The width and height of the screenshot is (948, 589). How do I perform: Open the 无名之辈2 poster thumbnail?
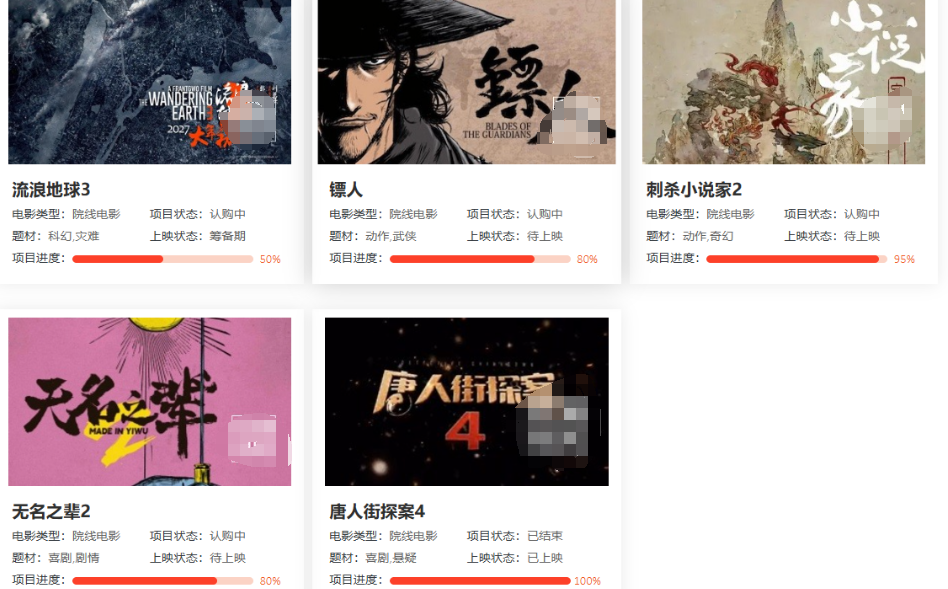(x=149, y=402)
